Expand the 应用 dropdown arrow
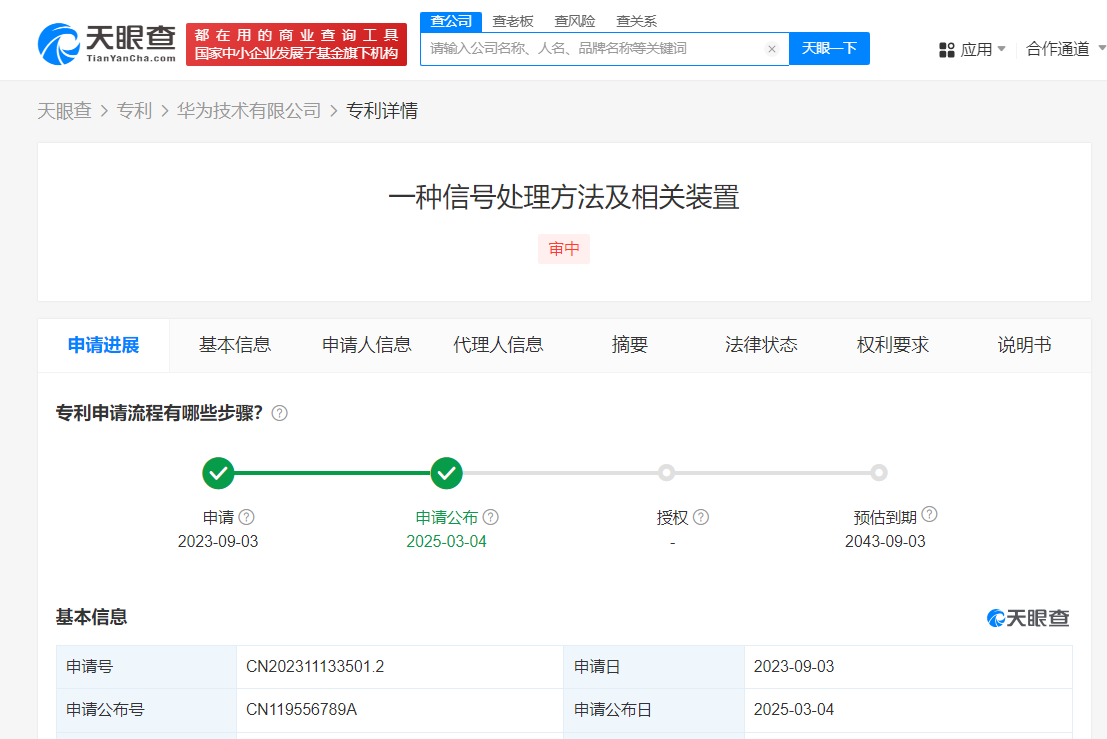The height and width of the screenshot is (739, 1107). click(x=1001, y=49)
